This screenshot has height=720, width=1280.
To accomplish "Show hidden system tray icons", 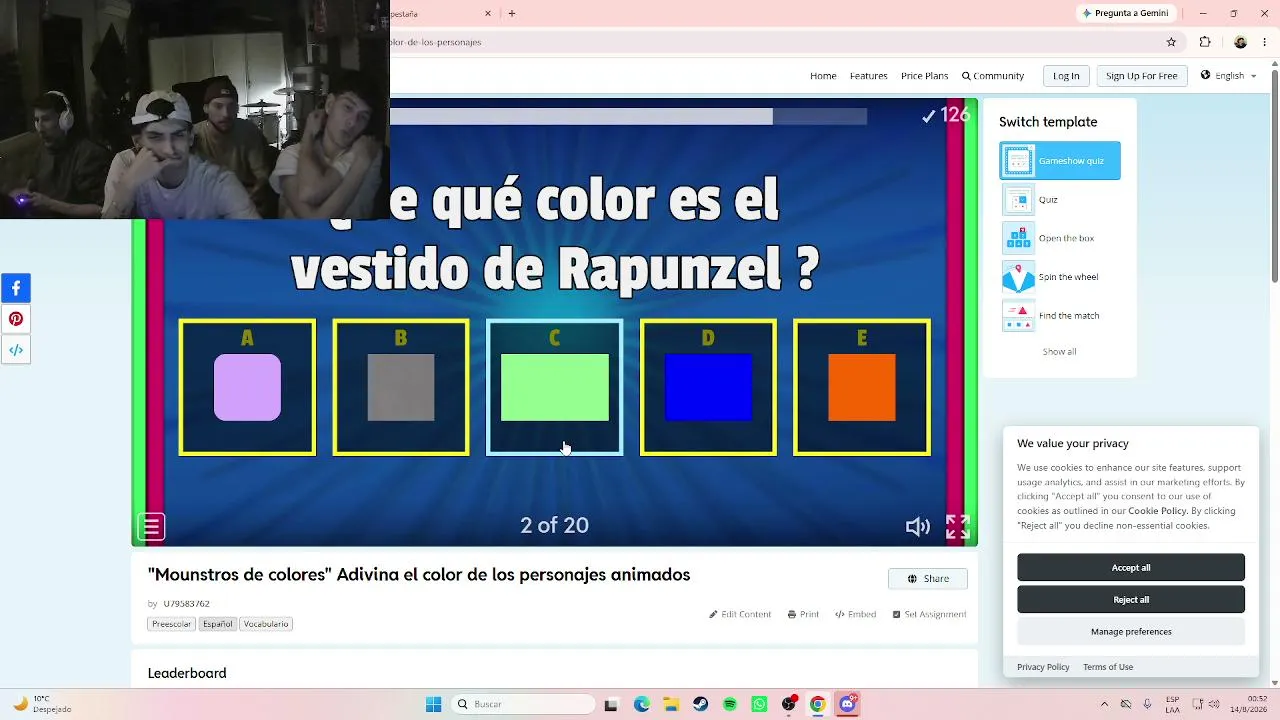I will tap(1104, 704).
